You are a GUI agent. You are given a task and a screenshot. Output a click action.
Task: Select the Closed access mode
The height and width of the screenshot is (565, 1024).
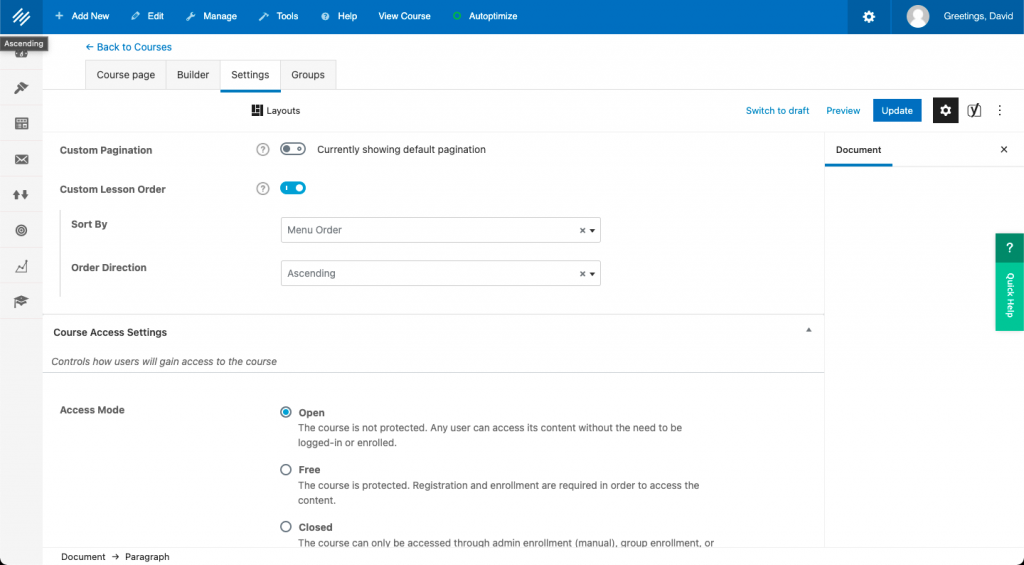coord(287,527)
